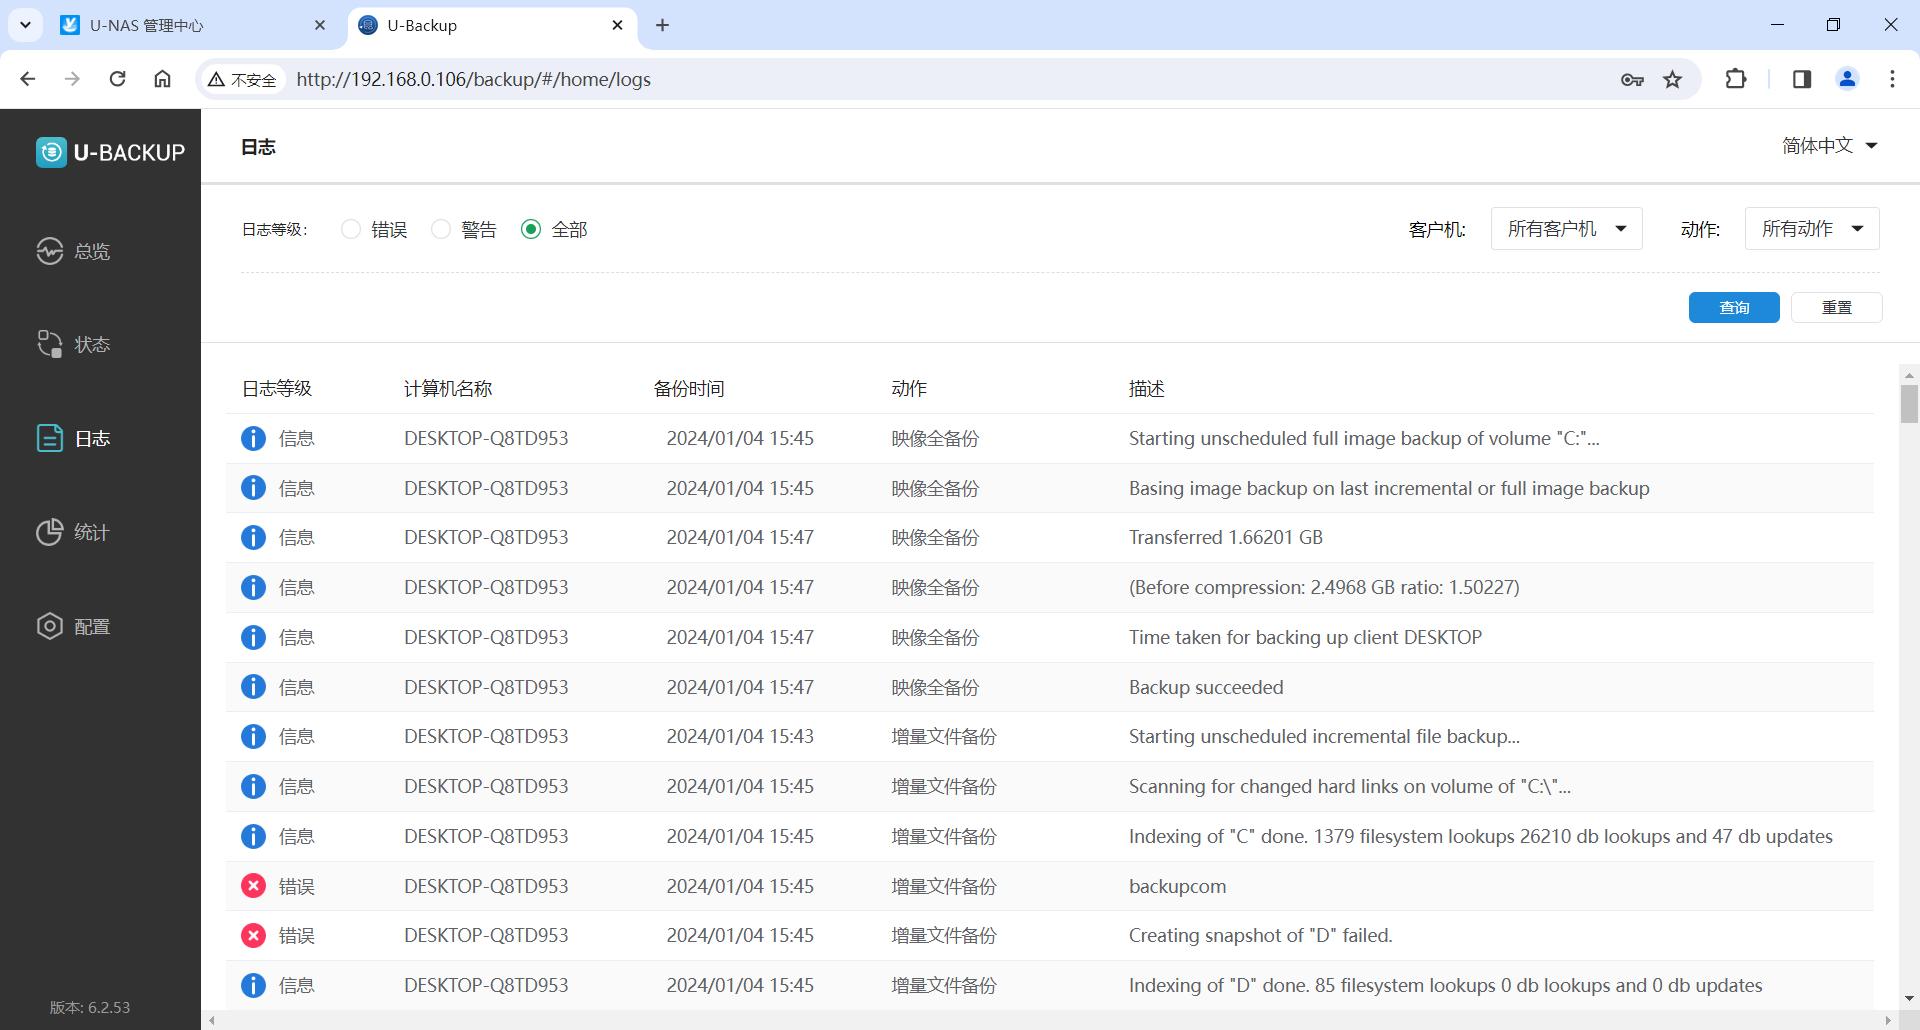
Task: Select the 日志 logs menu item
Action: tap(92, 438)
